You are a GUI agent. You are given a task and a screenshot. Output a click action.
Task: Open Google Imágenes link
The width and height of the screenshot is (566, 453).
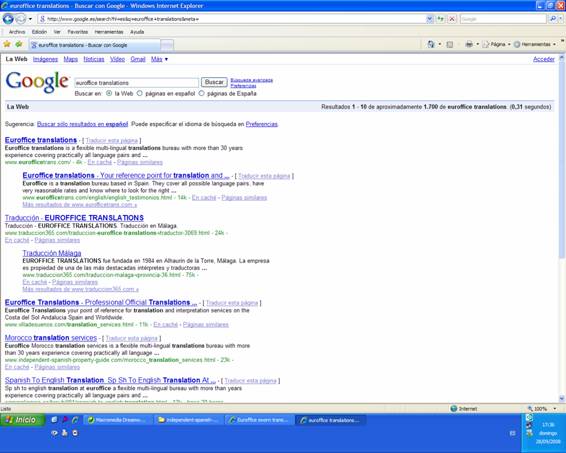pyautogui.click(x=45, y=59)
